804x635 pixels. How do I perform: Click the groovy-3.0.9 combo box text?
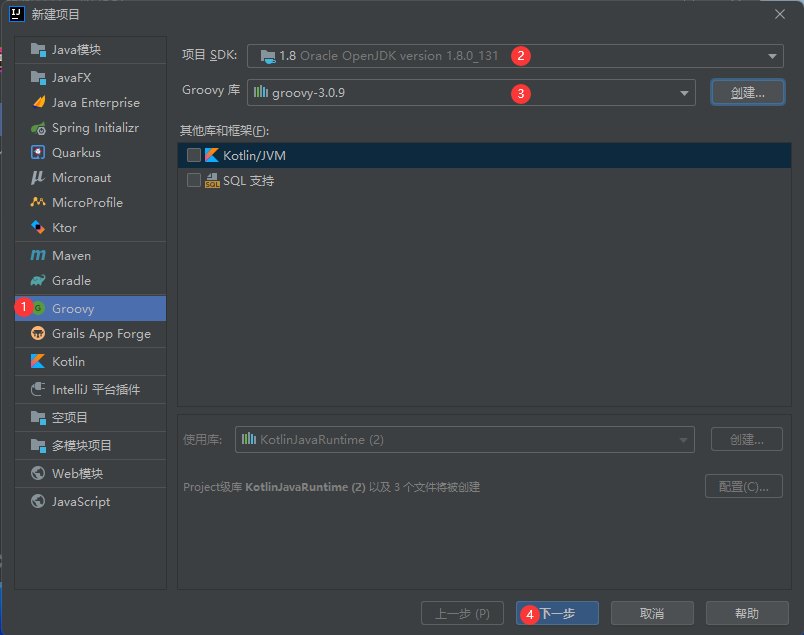[x=308, y=93]
